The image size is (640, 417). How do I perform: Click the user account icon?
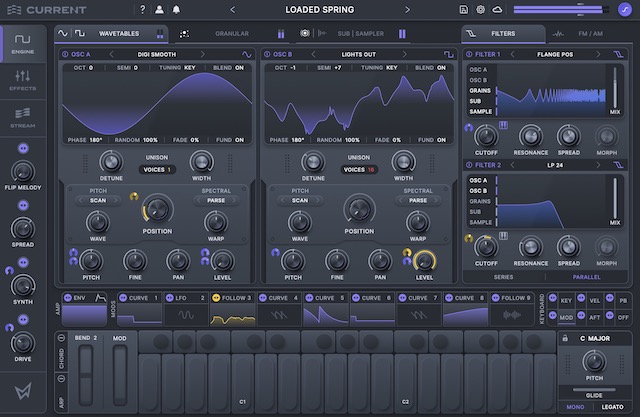click(x=159, y=9)
